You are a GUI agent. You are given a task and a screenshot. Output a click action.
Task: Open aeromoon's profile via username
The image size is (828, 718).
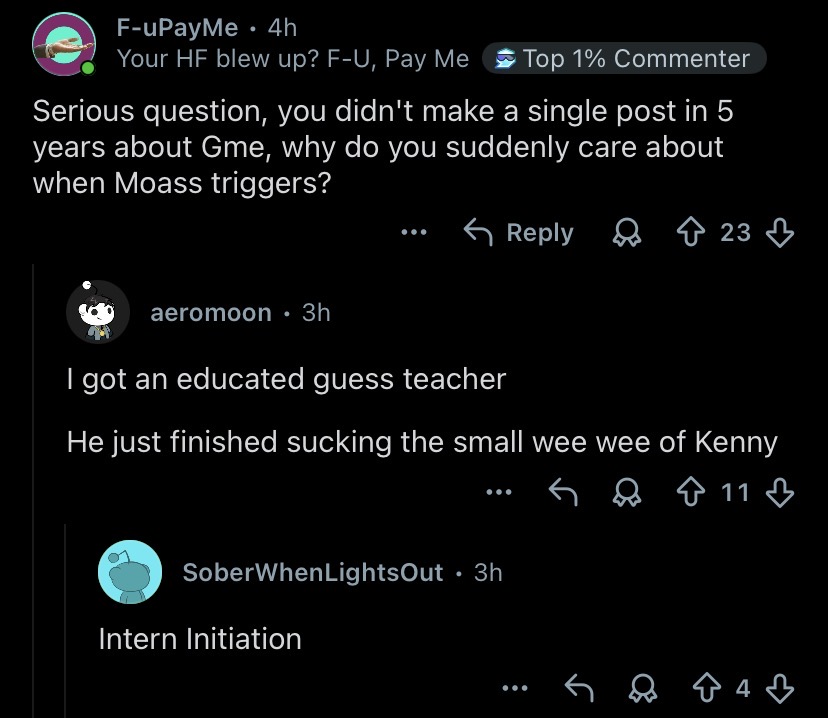coord(210,312)
